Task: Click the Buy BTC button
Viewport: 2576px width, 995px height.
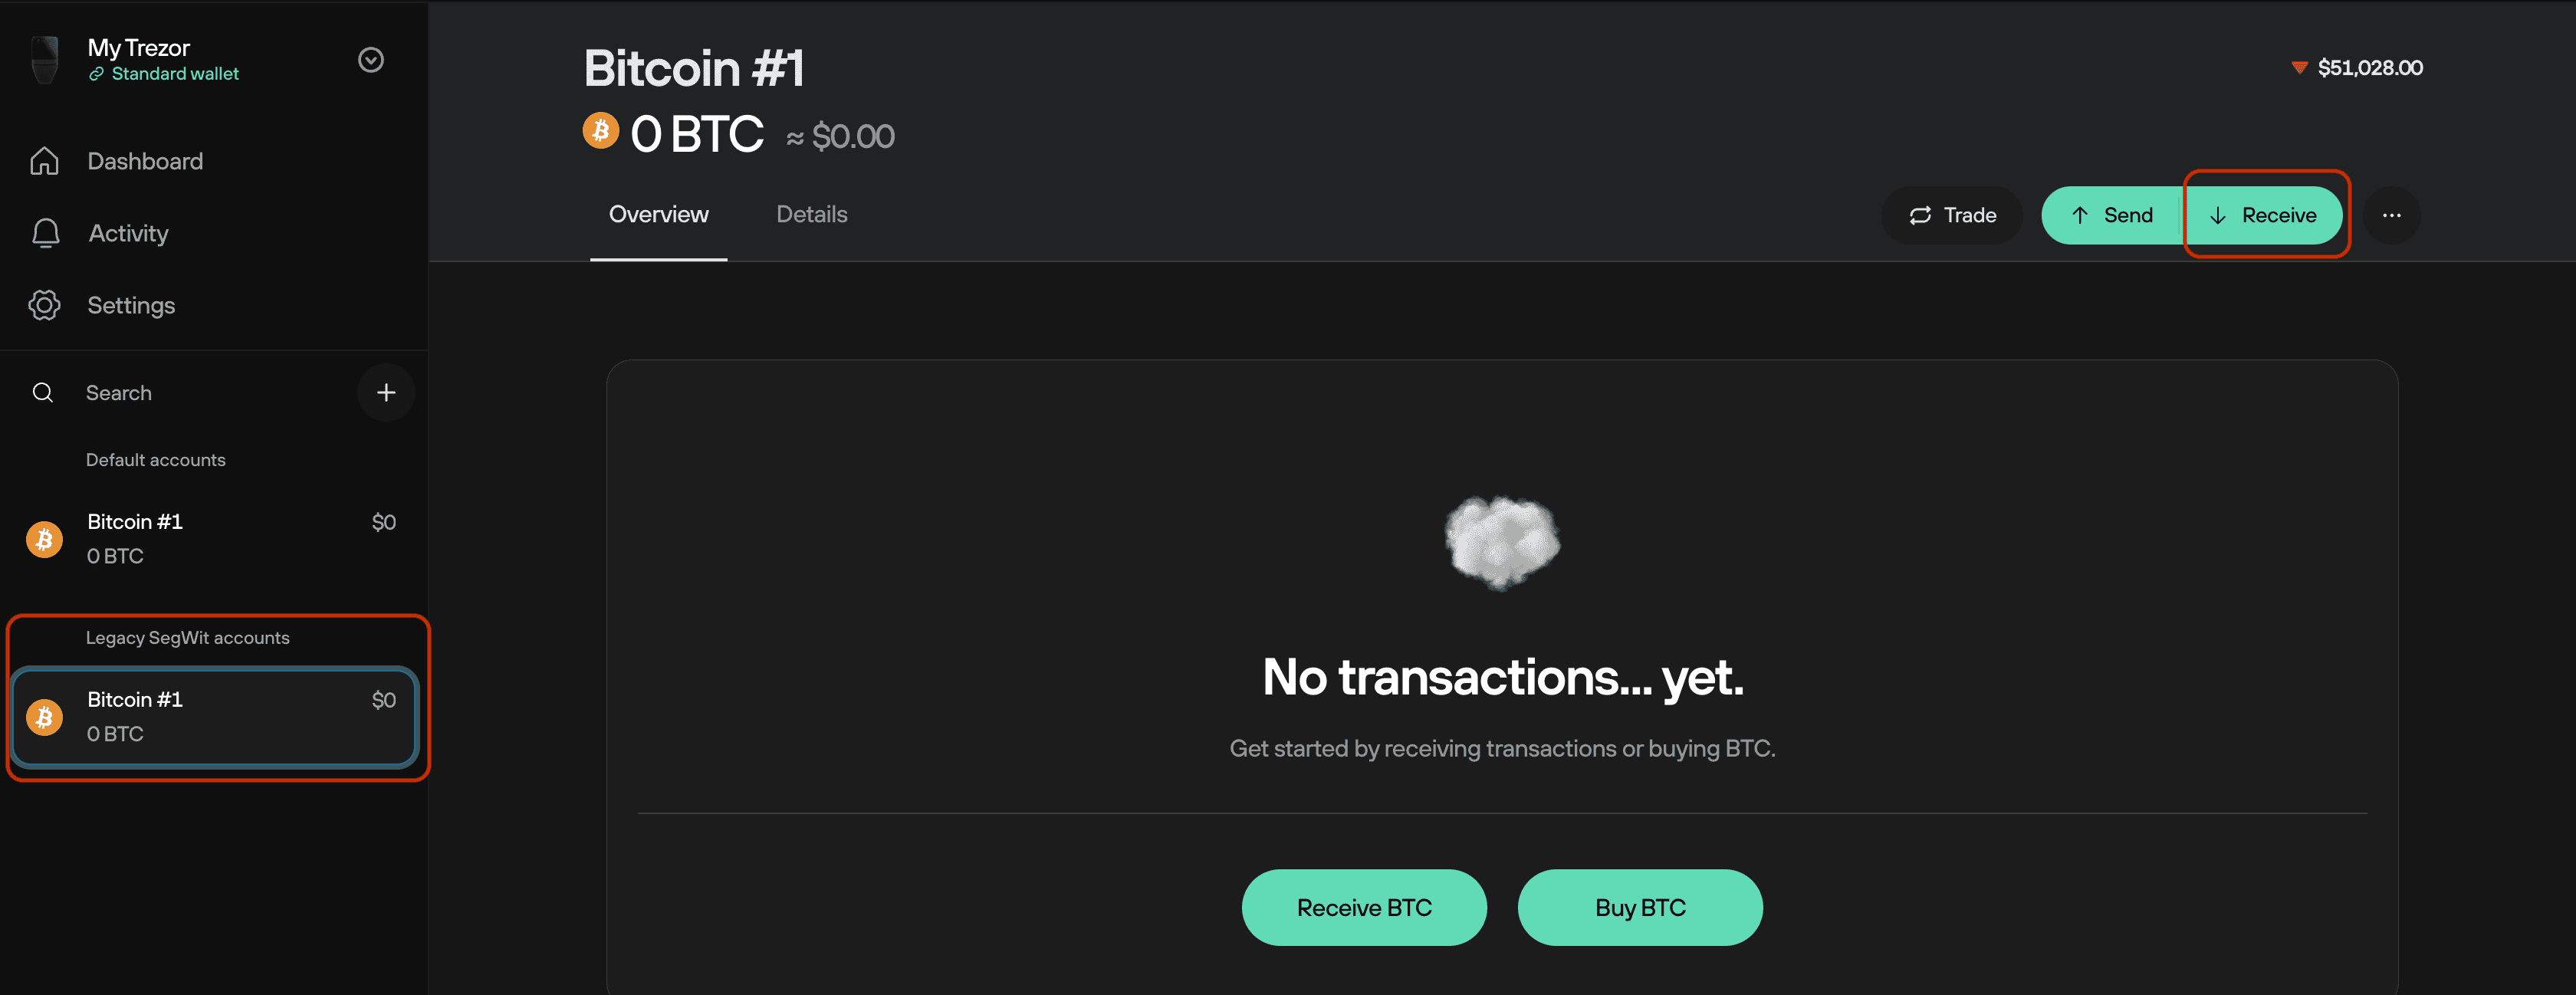Action: [x=1640, y=907]
